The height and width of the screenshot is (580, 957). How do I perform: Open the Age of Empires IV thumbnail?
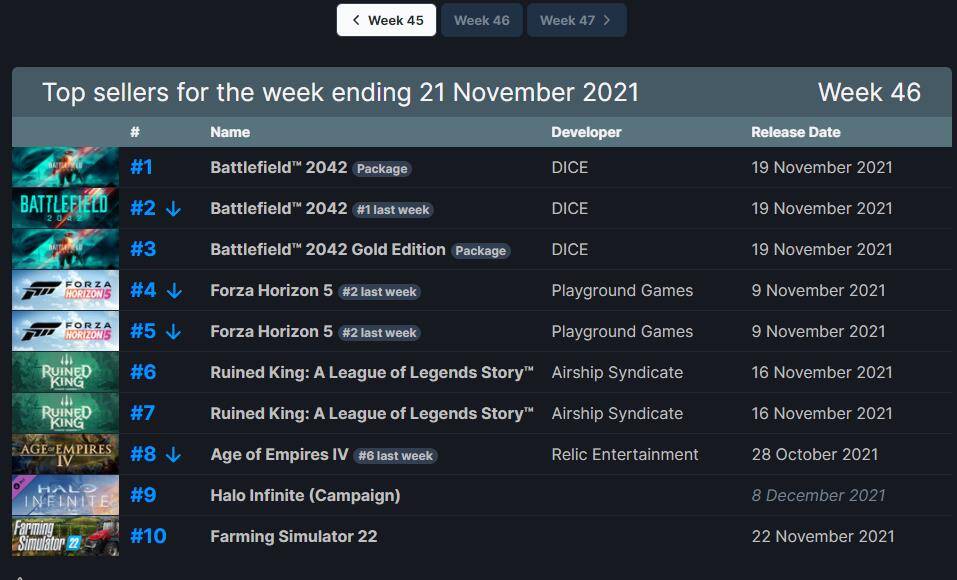pos(65,454)
